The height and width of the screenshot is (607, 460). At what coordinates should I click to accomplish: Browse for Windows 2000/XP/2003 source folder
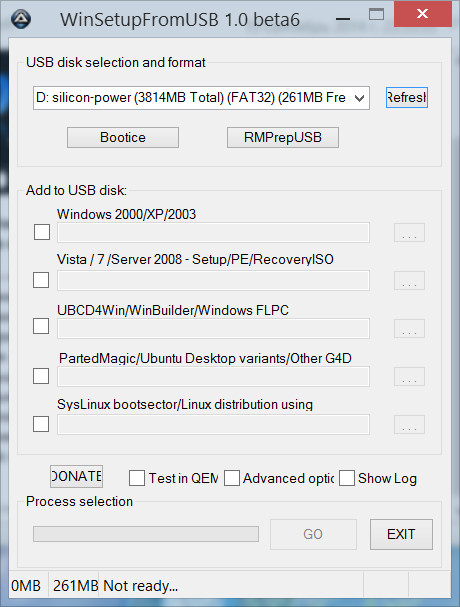pos(409,233)
